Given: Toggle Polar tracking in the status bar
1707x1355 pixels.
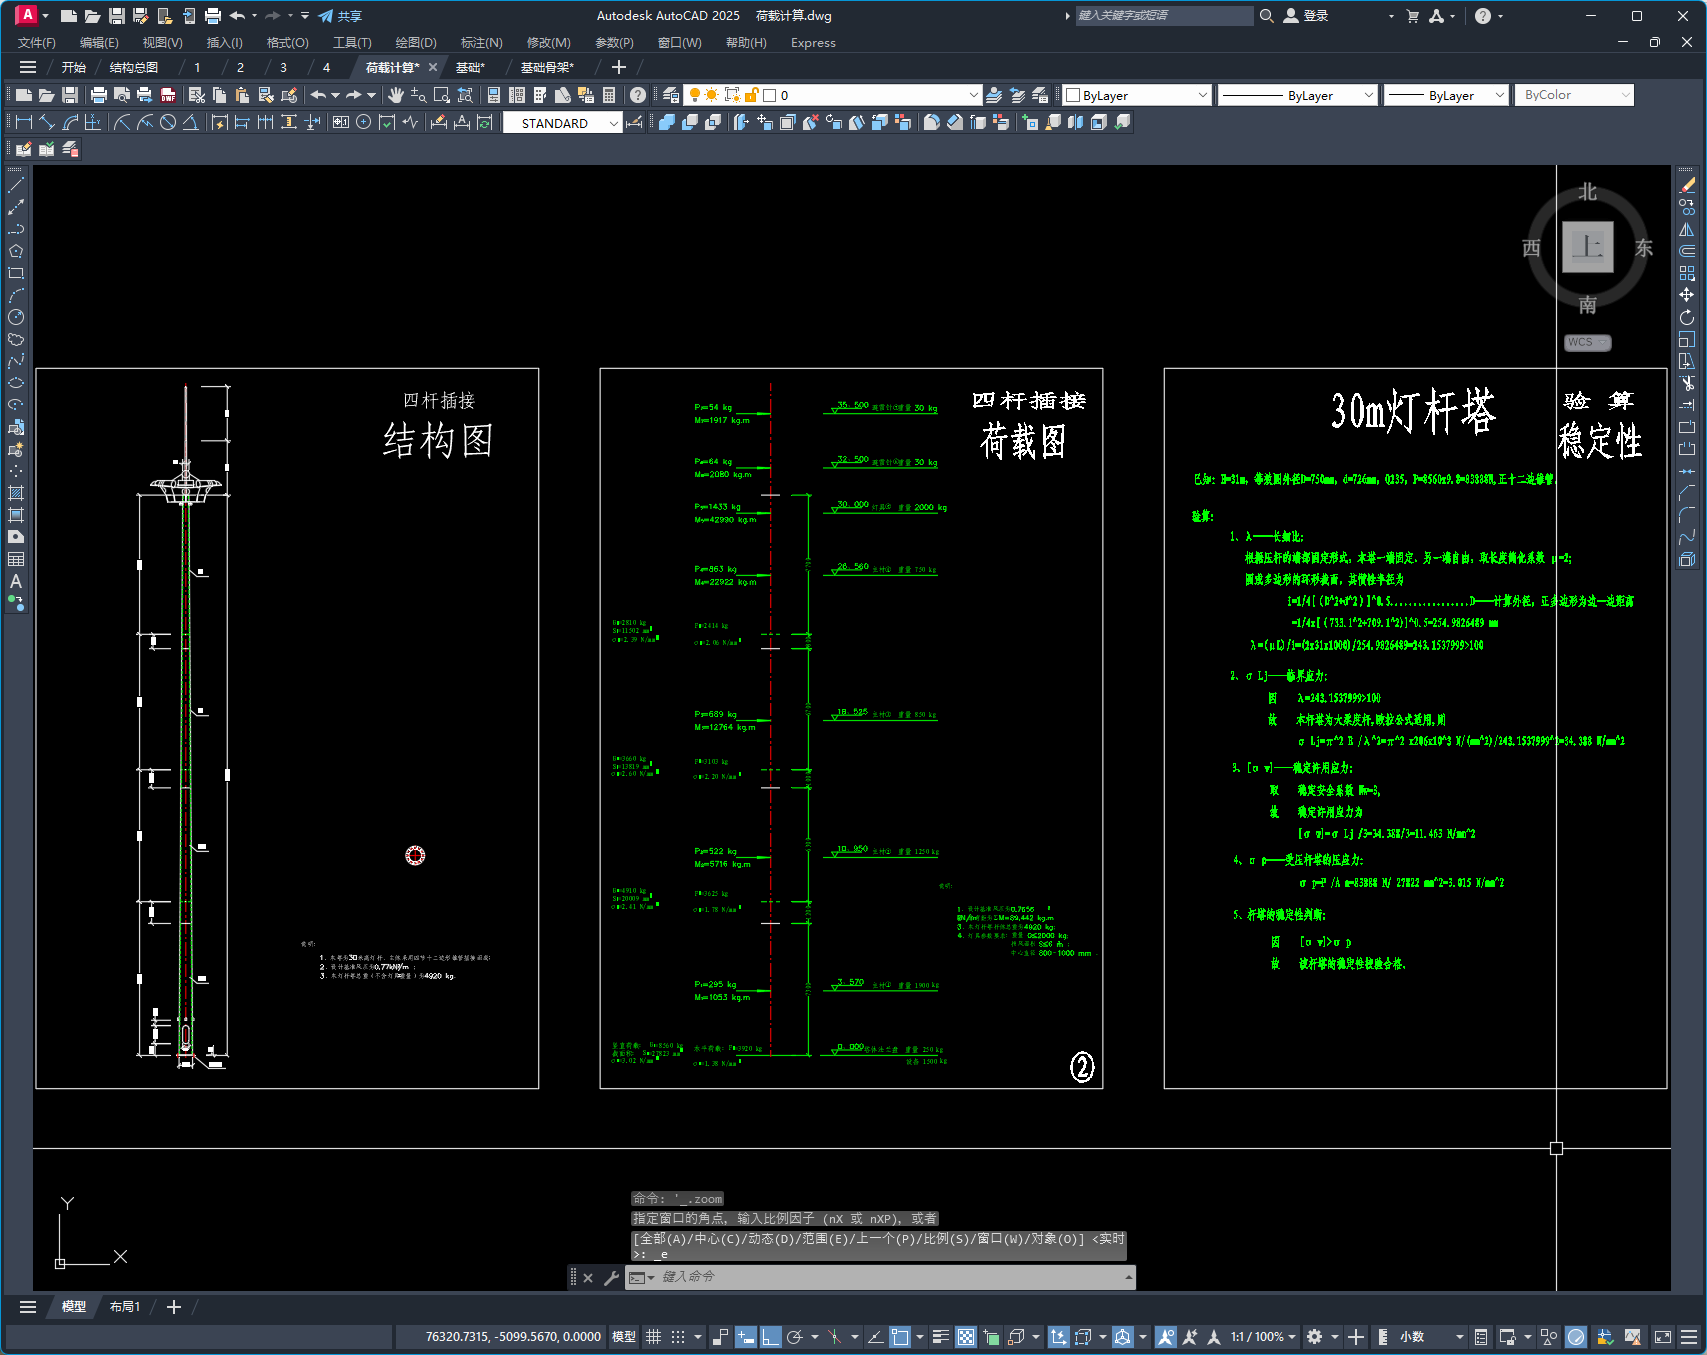Looking at the screenshot, I should coord(796,1337).
